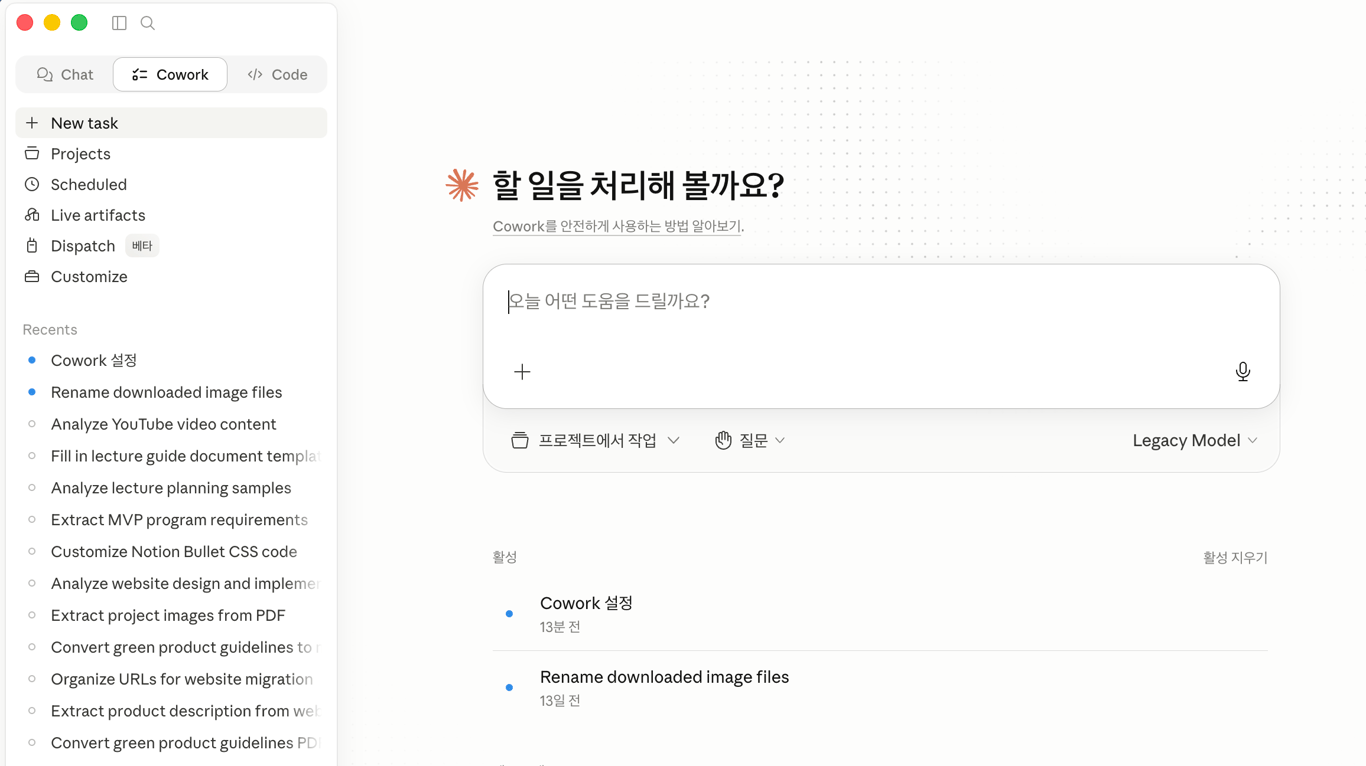This screenshot has width=1366, height=766.
Task: Open the Legacy Model selector
Action: pyautogui.click(x=1195, y=440)
